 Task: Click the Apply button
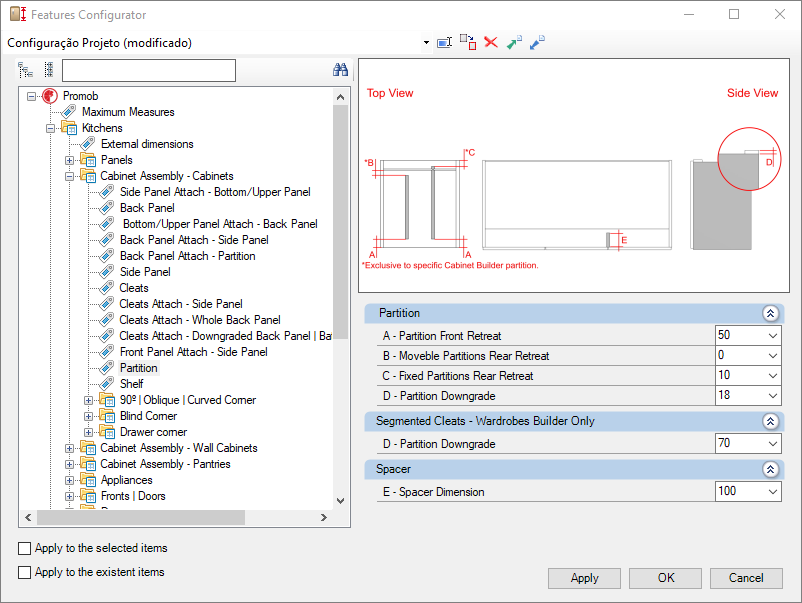pos(584,578)
